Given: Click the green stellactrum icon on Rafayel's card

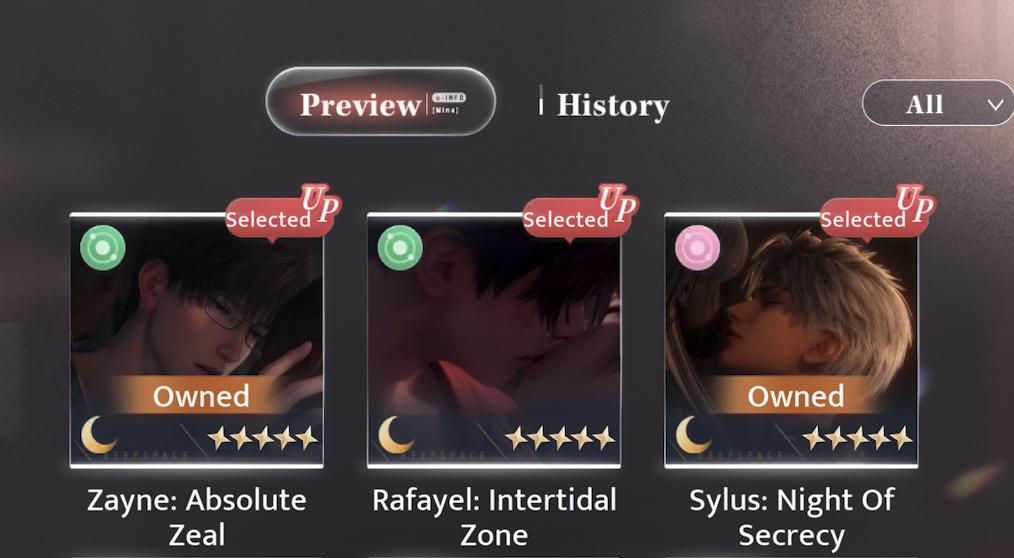Looking at the screenshot, I should point(400,248).
